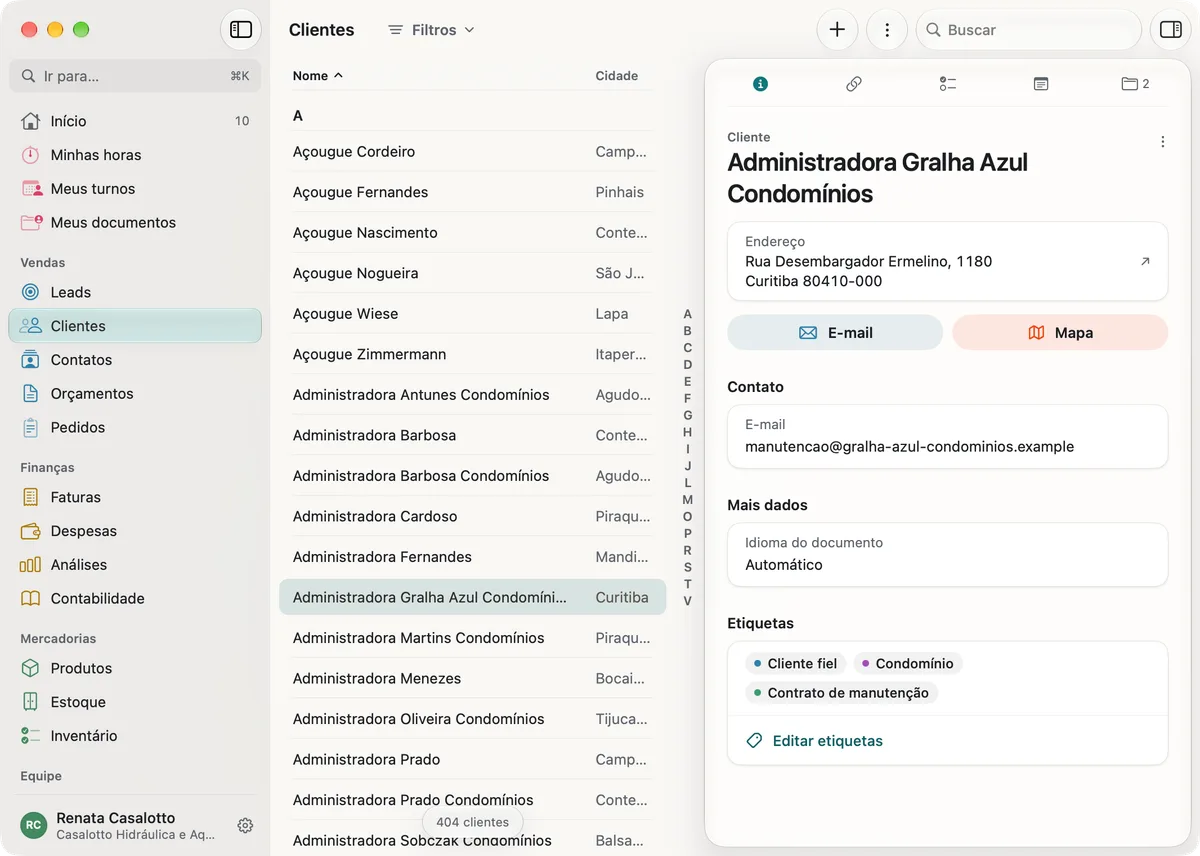The image size is (1200, 856).
Task: Toggle the left sidebar panel icon
Action: tap(241, 30)
